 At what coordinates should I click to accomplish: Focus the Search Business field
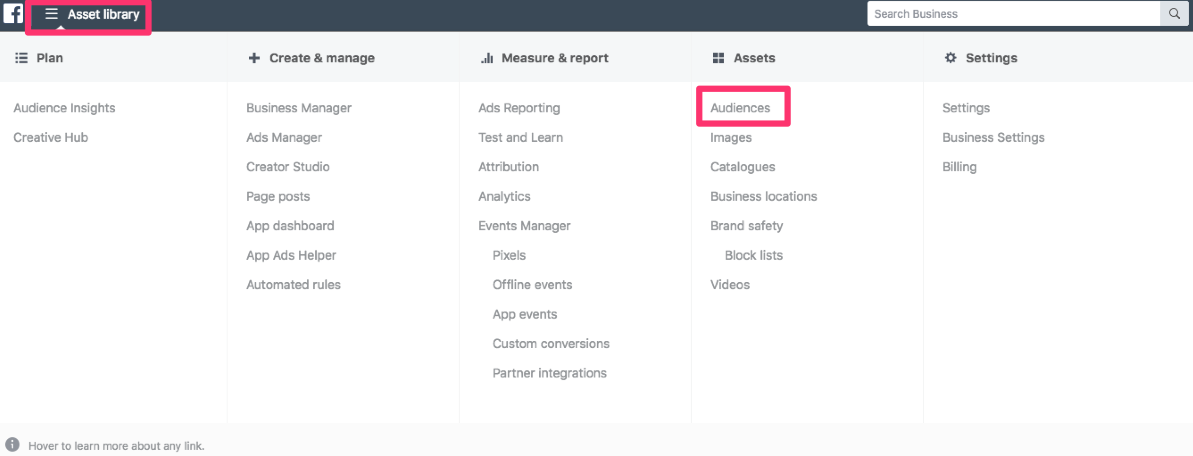pos(1014,14)
